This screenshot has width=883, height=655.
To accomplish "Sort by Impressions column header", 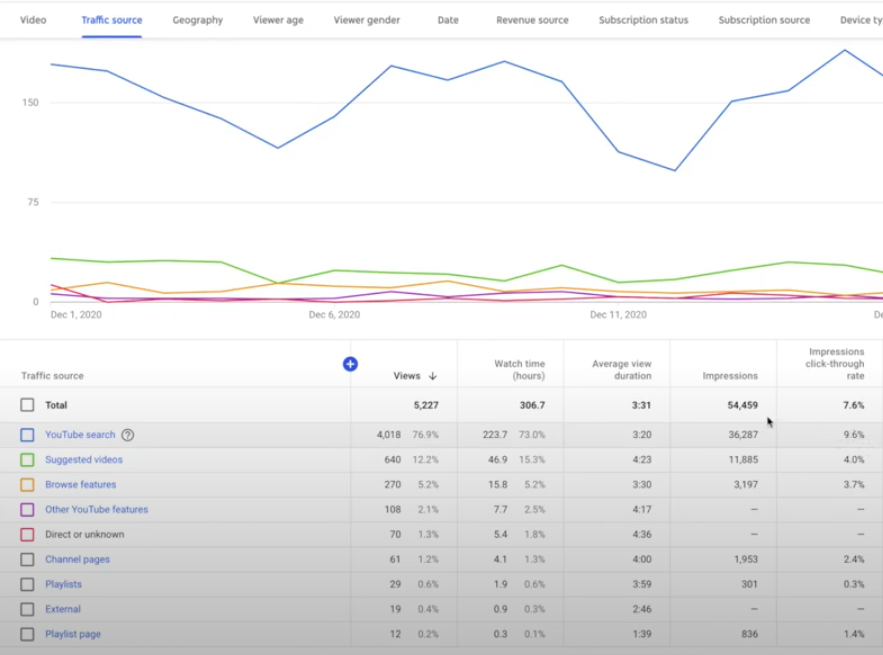I will (x=730, y=376).
